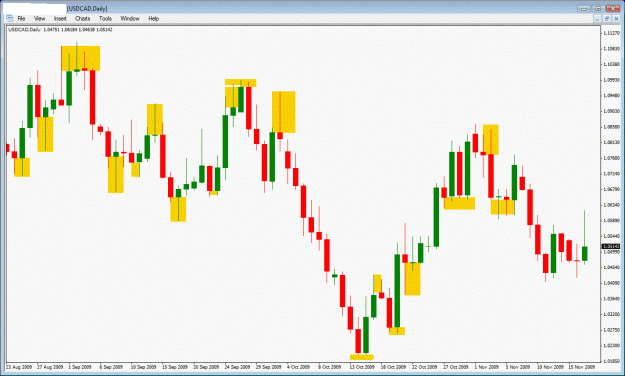Click the 13 Oct 2009 date label
The image size is (625, 376).
(362, 367)
